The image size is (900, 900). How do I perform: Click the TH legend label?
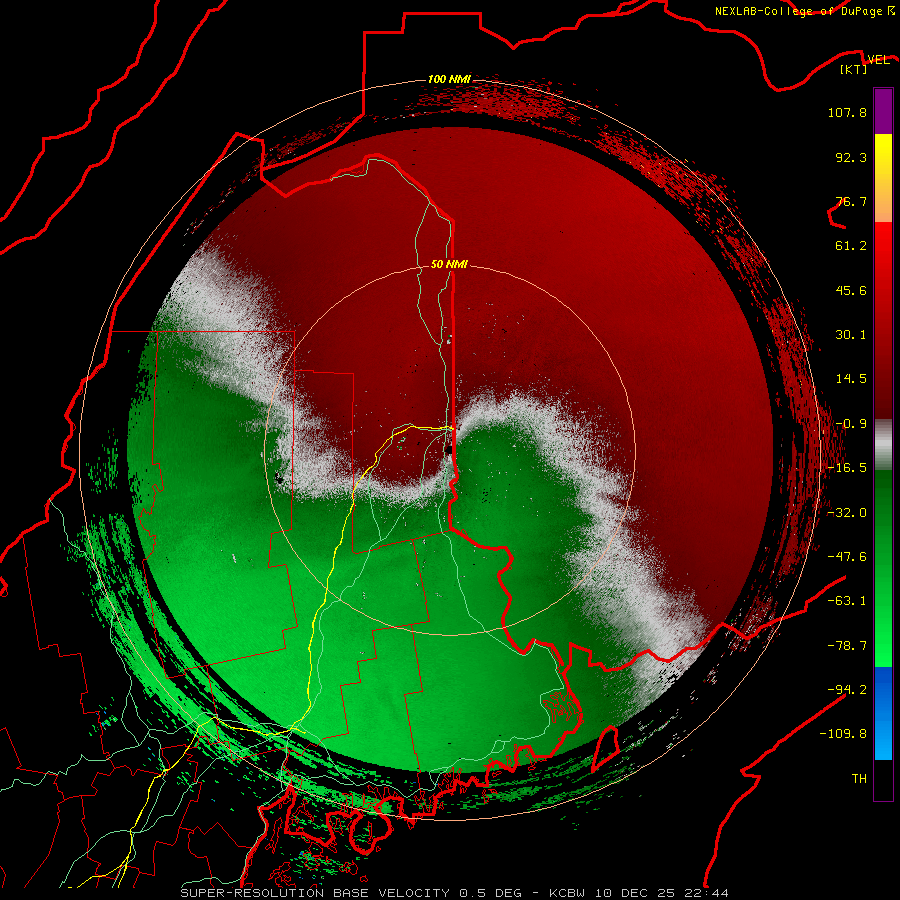point(859,778)
